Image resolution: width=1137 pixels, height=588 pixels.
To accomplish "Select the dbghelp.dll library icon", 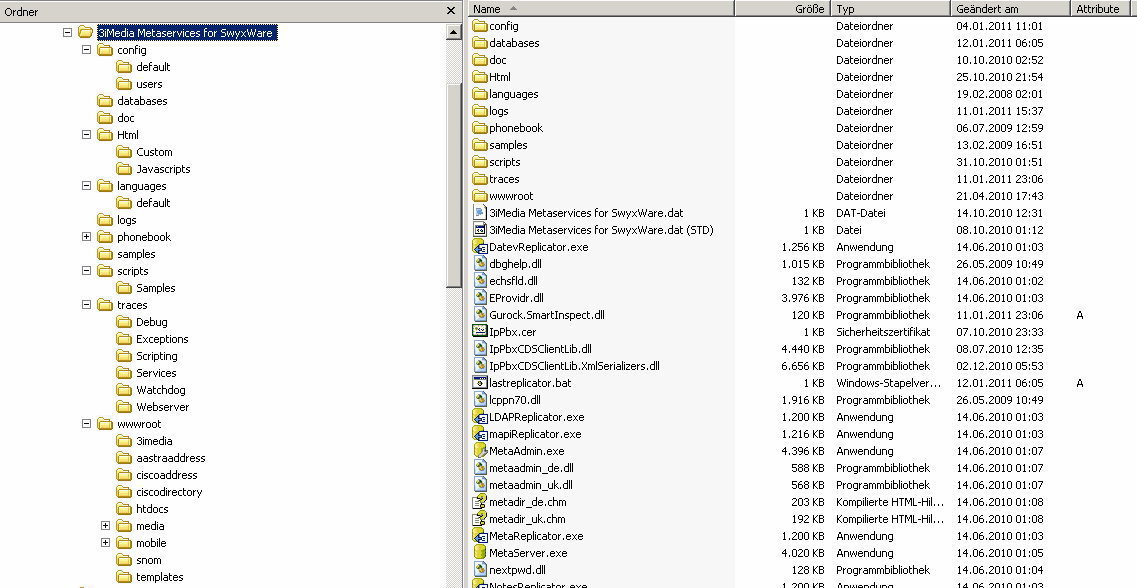I will pyautogui.click(x=479, y=264).
